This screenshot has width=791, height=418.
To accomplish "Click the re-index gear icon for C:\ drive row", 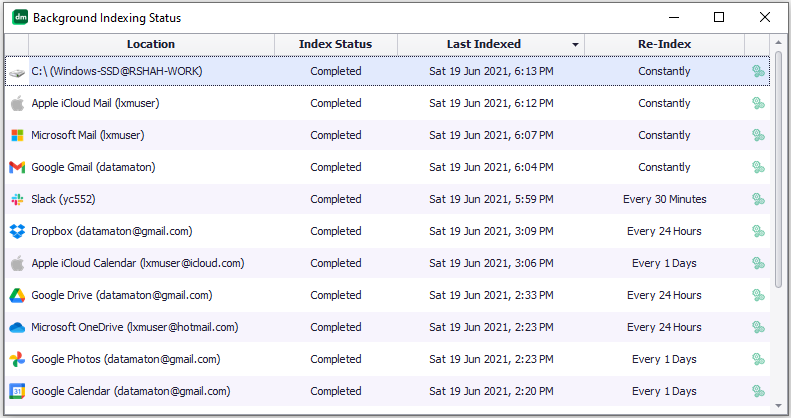I will pos(758,71).
